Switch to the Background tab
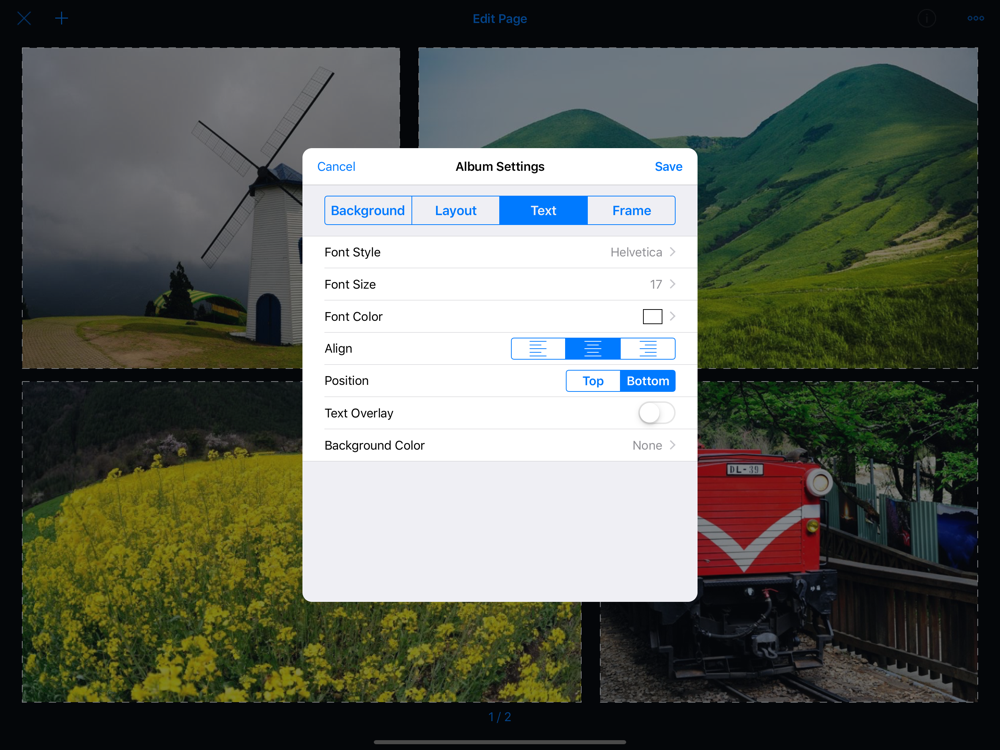Image resolution: width=1000 pixels, height=750 pixels. [x=368, y=210]
